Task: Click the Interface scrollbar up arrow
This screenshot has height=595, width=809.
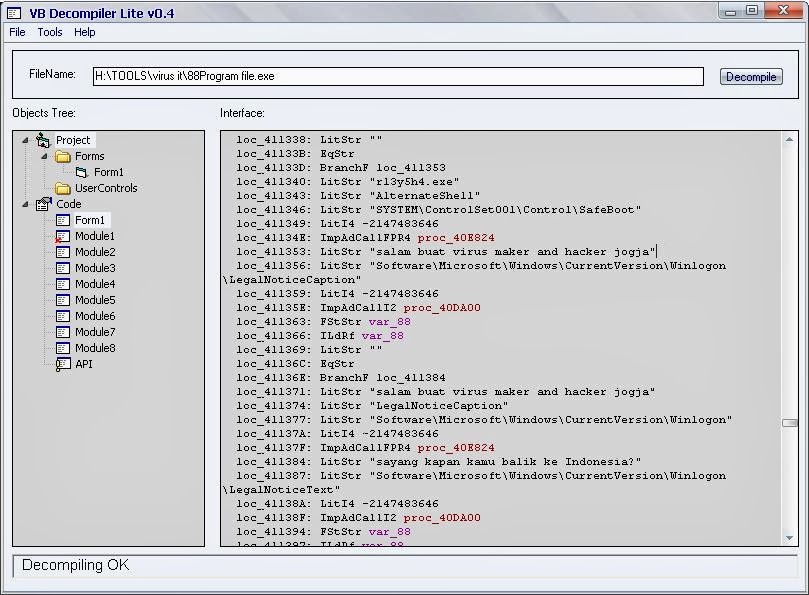Action: coord(789,139)
